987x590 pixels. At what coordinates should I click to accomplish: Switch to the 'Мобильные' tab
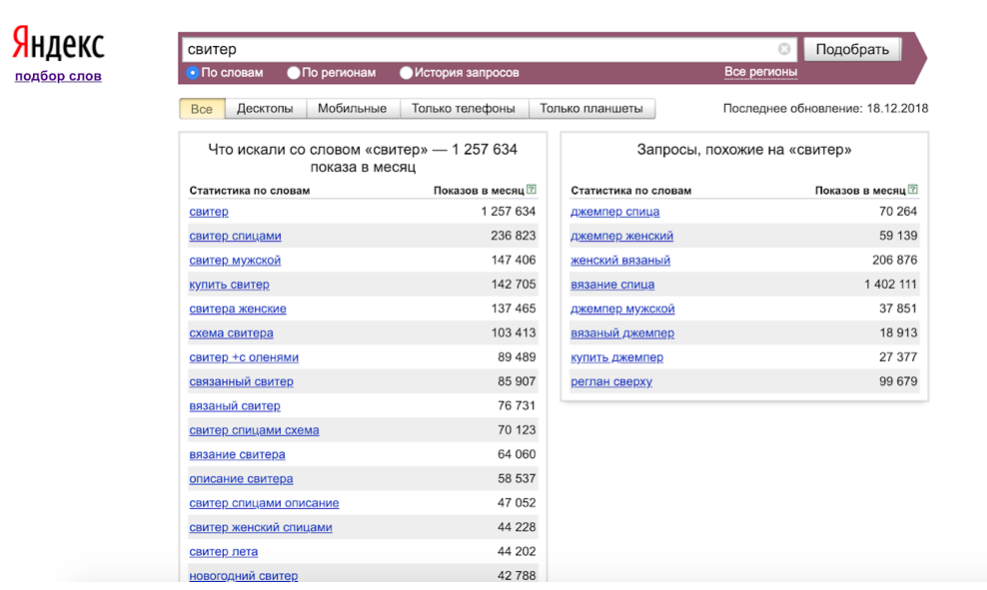click(x=352, y=109)
